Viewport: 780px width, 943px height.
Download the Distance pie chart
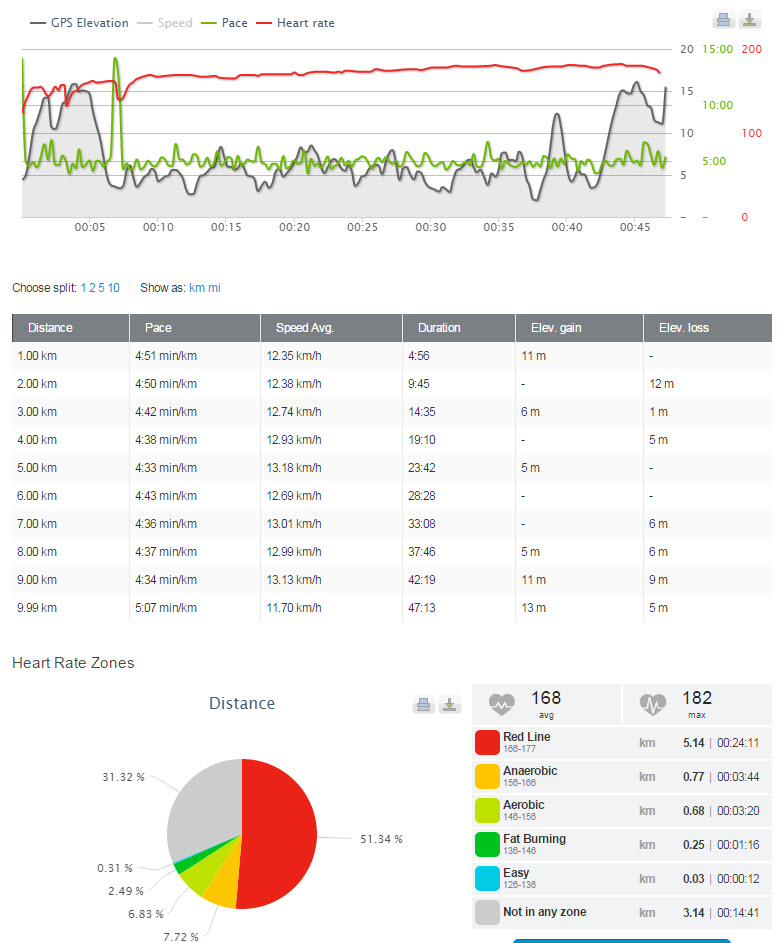(450, 705)
